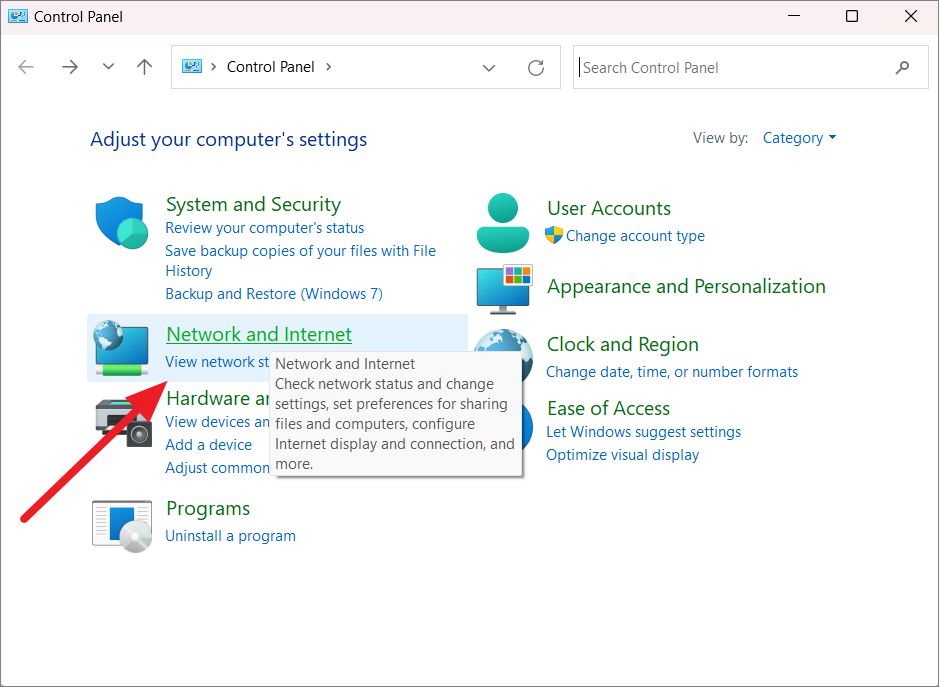Open the Hardware category heading
The width and height of the screenshot is (939, 687).
(218, 398)
